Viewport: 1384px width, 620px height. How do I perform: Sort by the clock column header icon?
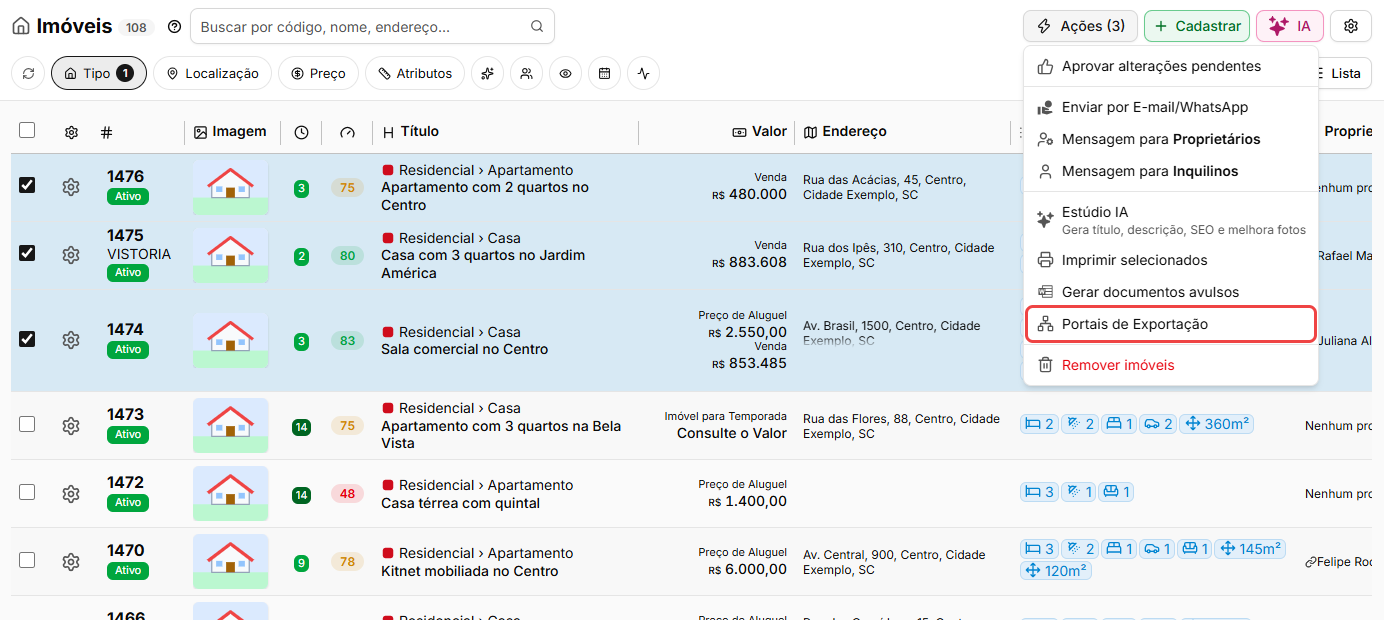[301, 132]
